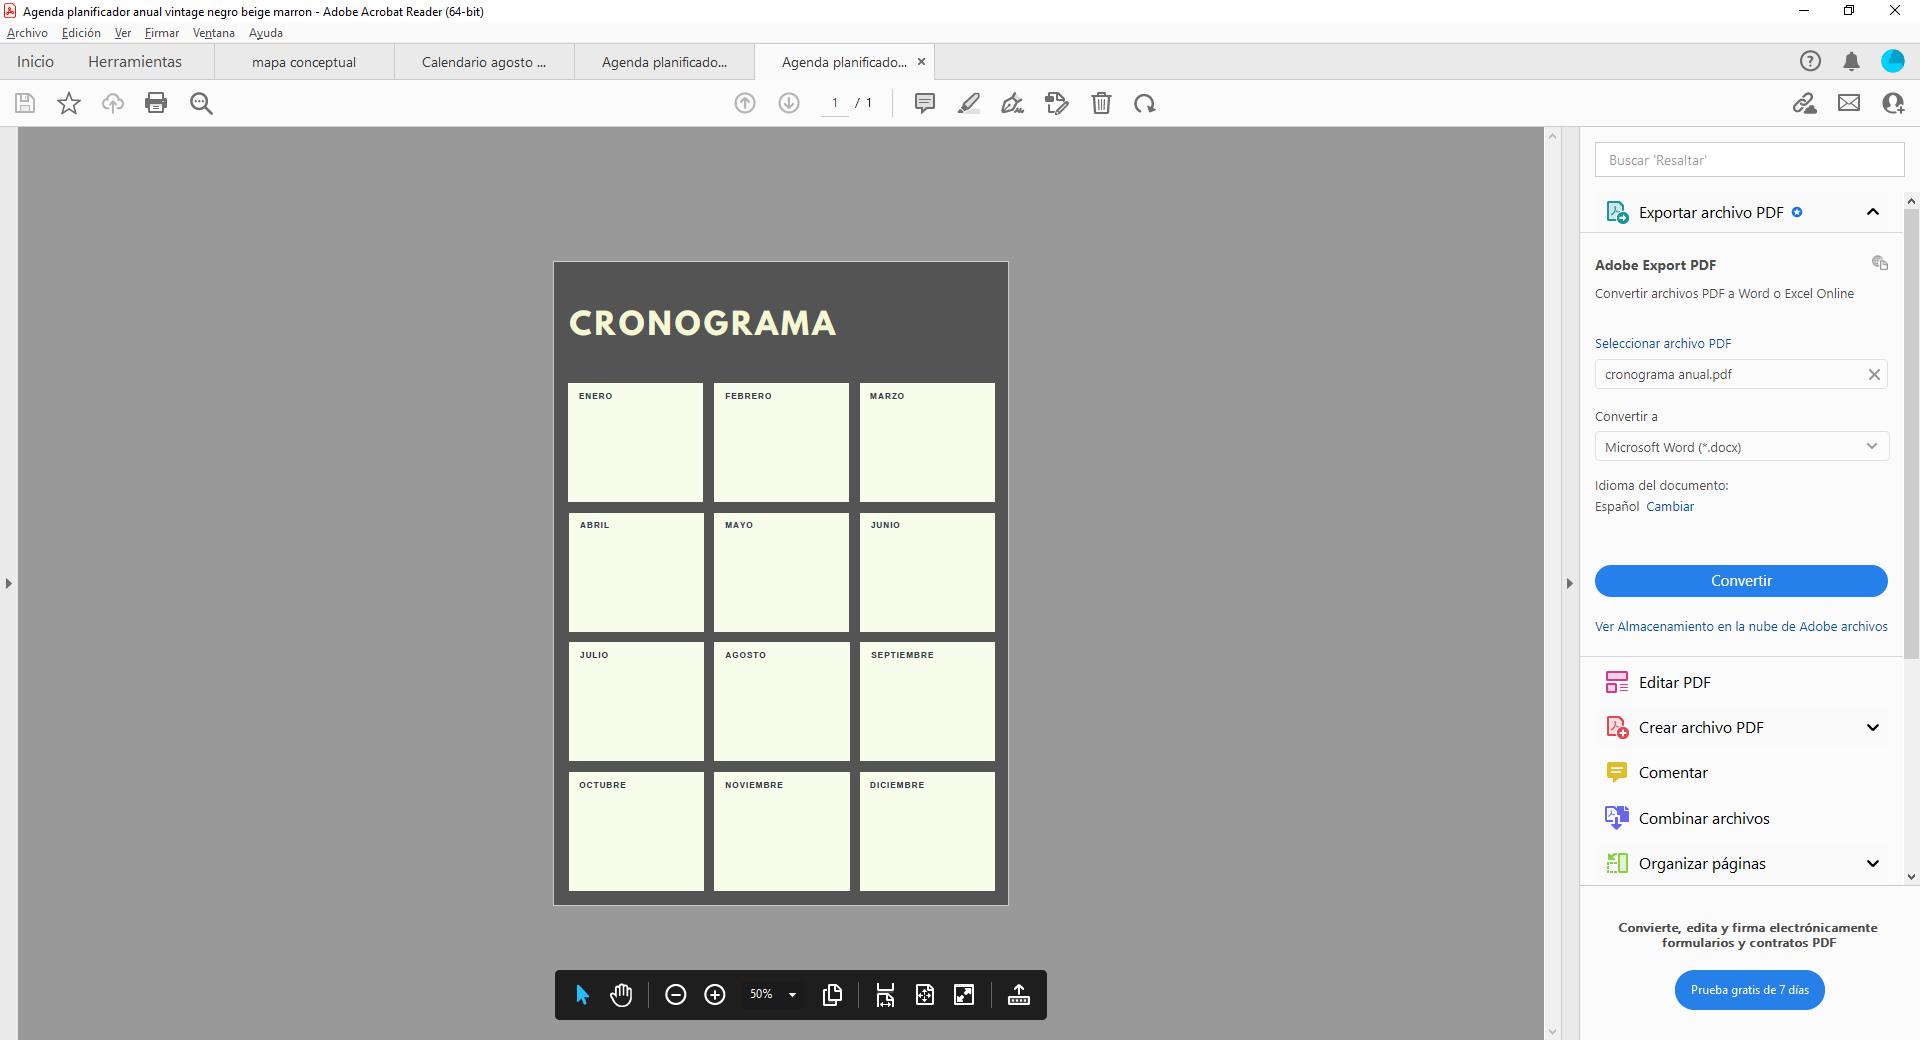
Task: Open the Comentar tool
Action: point(1673,773)
